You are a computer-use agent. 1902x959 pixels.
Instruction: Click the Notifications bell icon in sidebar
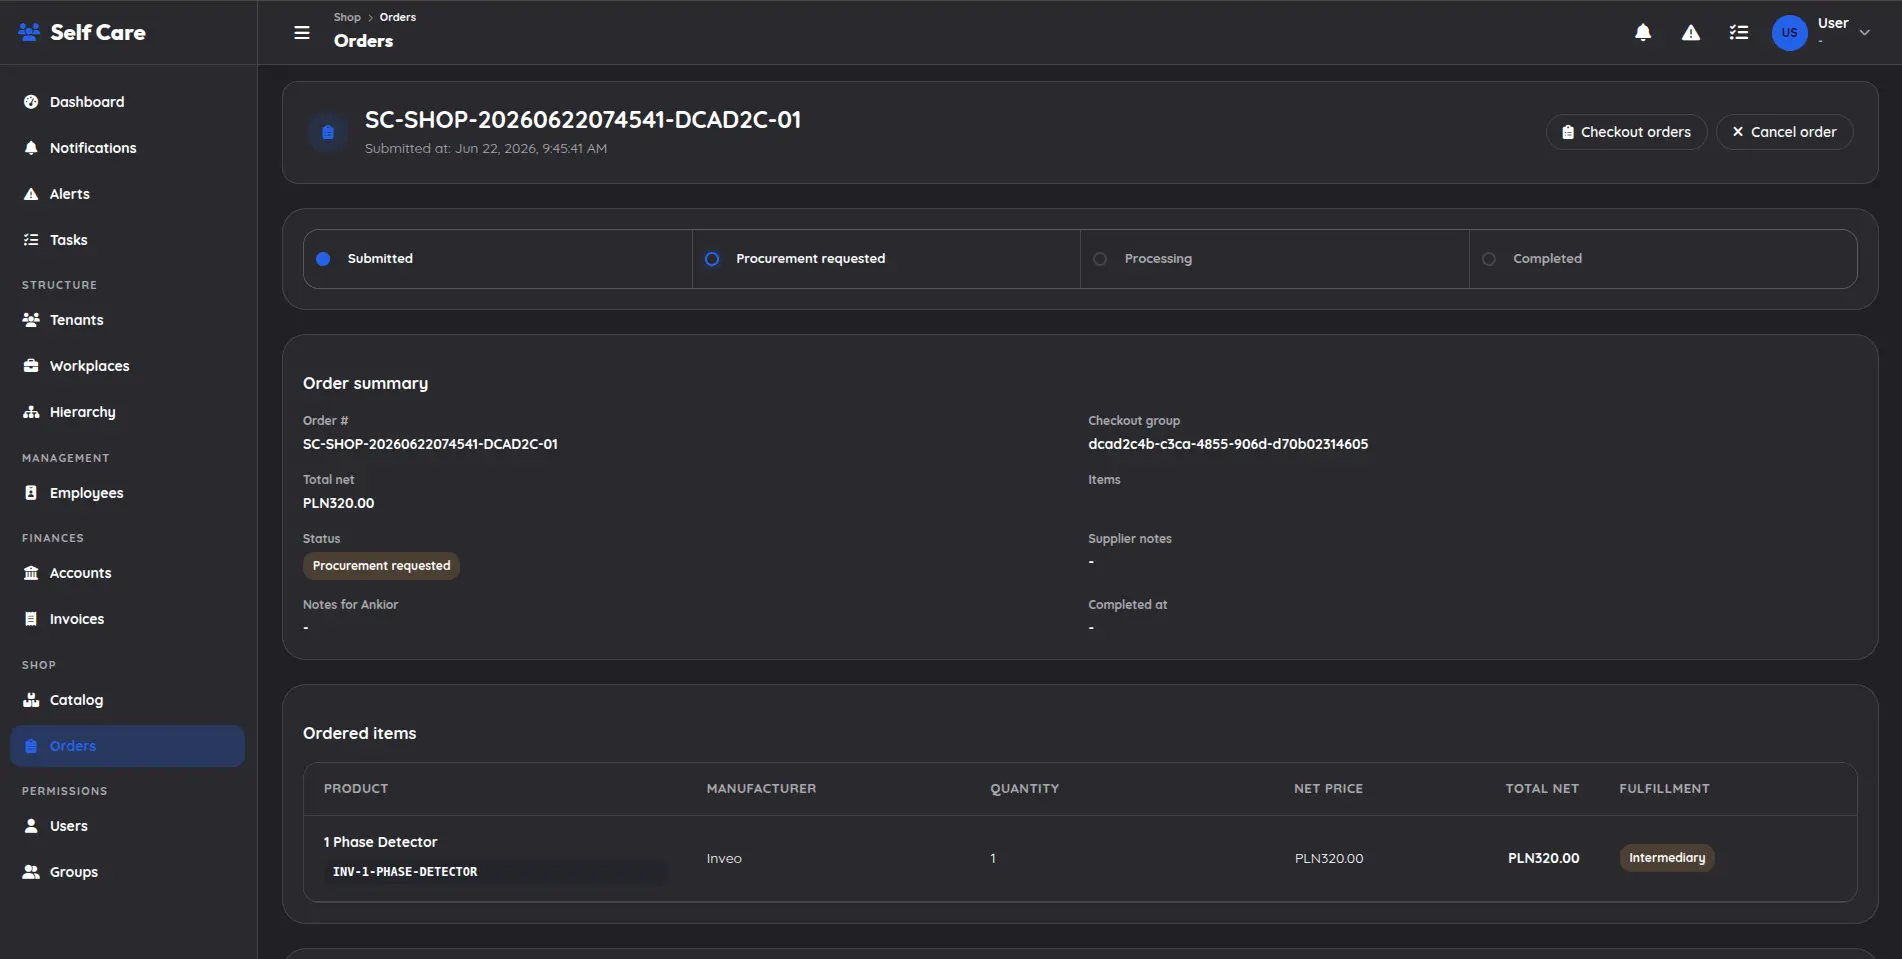[x=31, y=148]
